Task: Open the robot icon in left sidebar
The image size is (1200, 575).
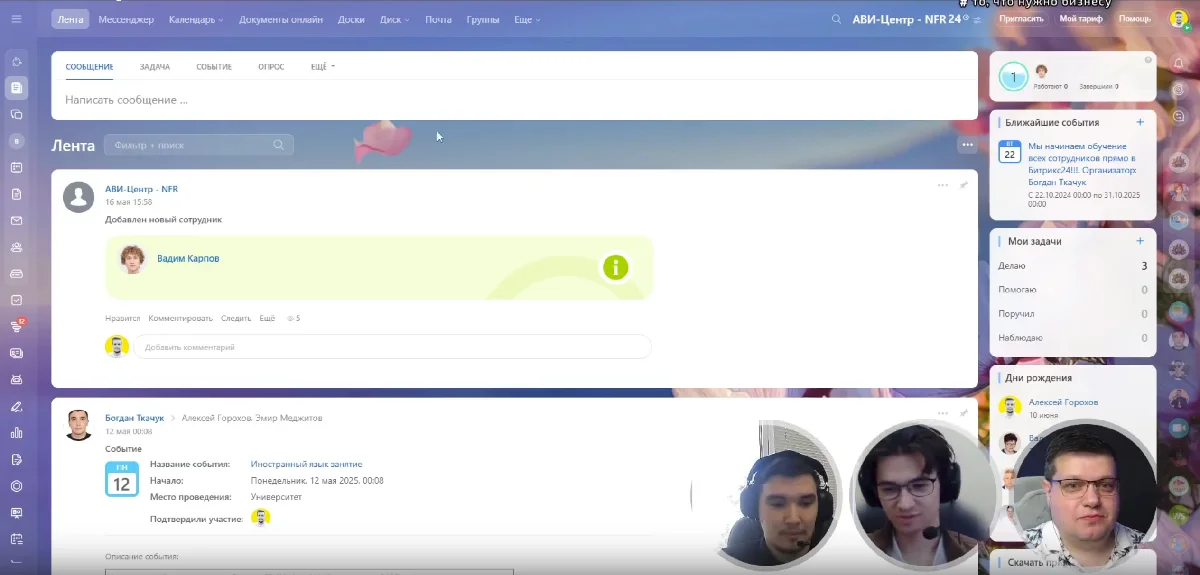Action: [16, 379]
